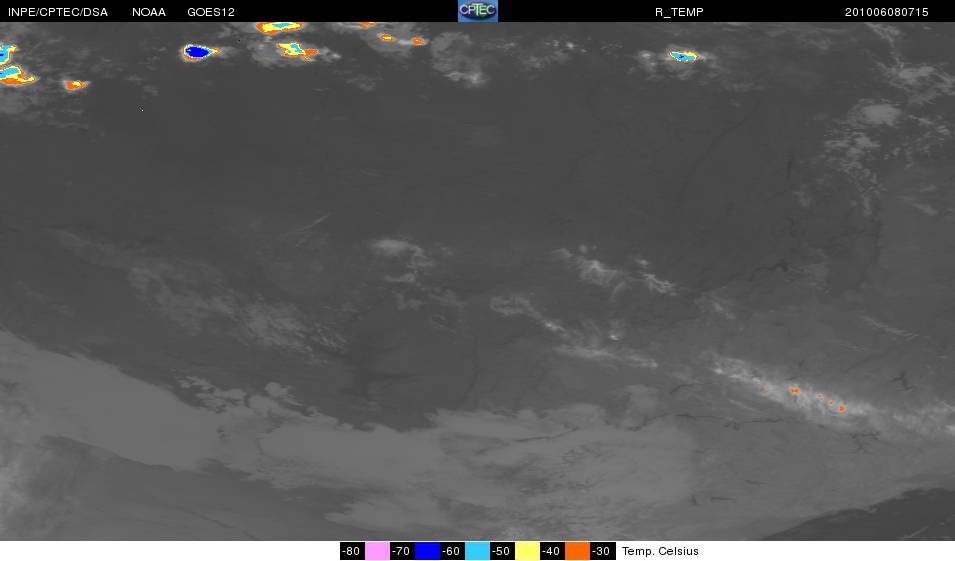Screen dimensions: 955x561
Task: Click the pink legend swatch after -80
Action: [377, 551]
